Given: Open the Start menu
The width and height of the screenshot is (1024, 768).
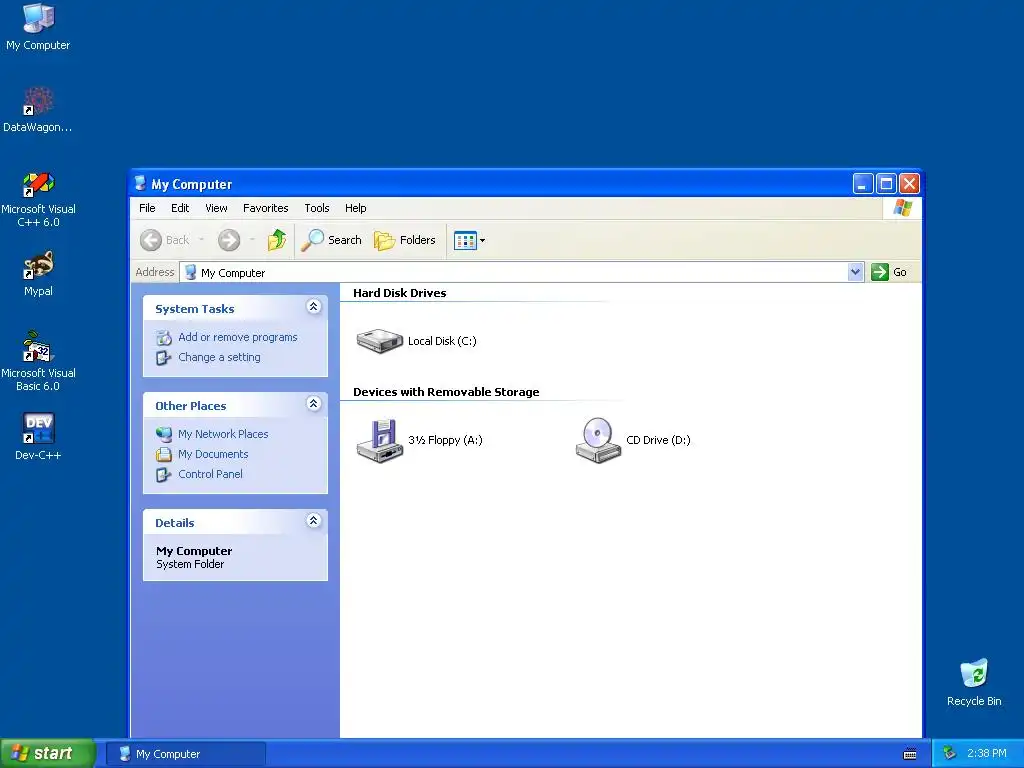Looking at the screenshot, I should [47, 753].
